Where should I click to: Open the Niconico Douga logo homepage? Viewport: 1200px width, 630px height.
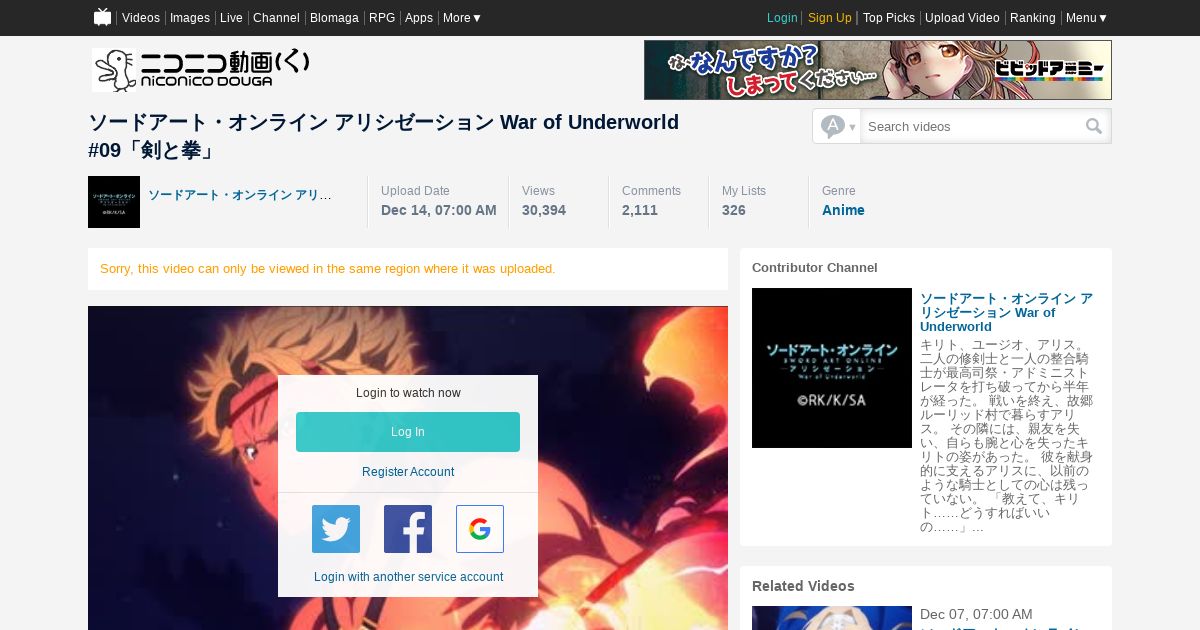click(201, 70)
